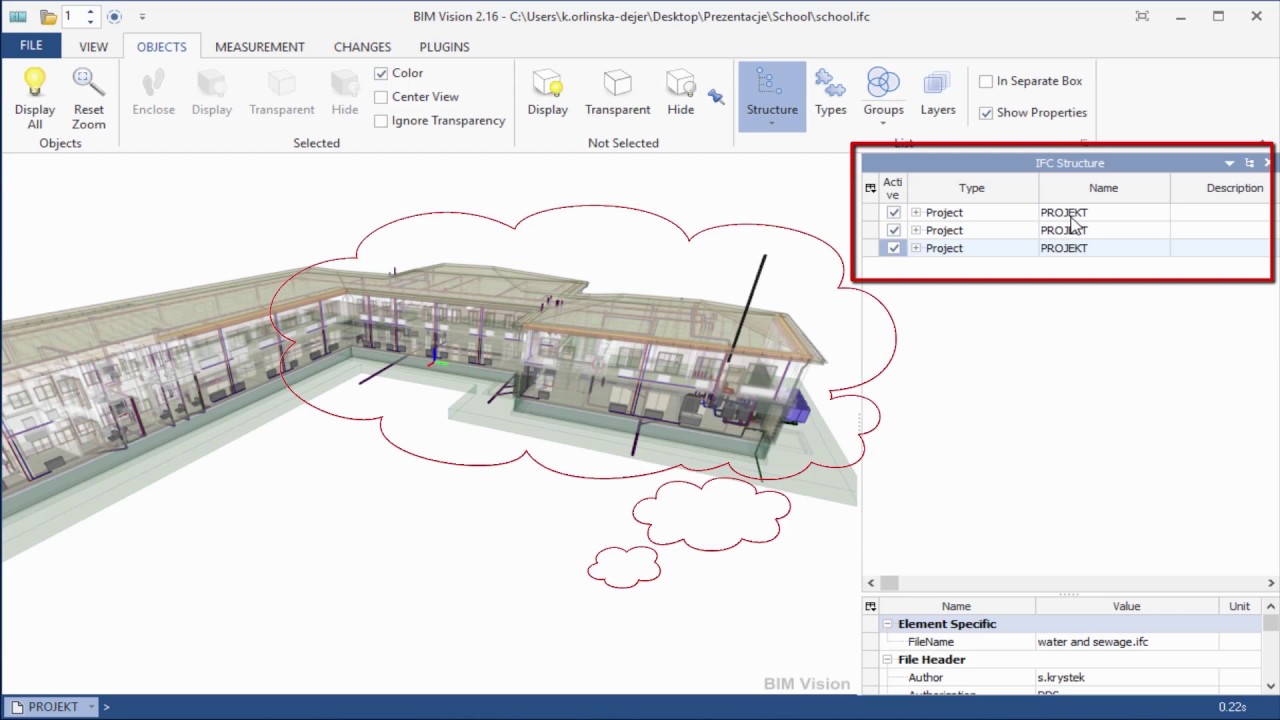The image size is (1280, 720).
Task: Click the Type column header
Action: (x=972, y=188)
